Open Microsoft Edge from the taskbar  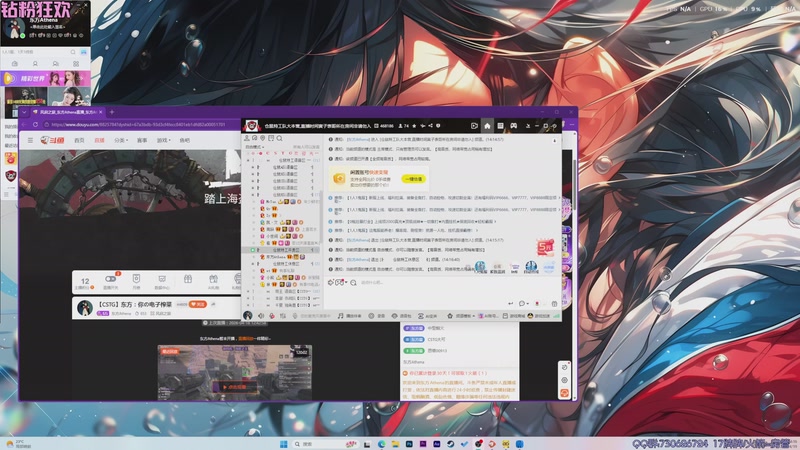[x=381, y=444]
